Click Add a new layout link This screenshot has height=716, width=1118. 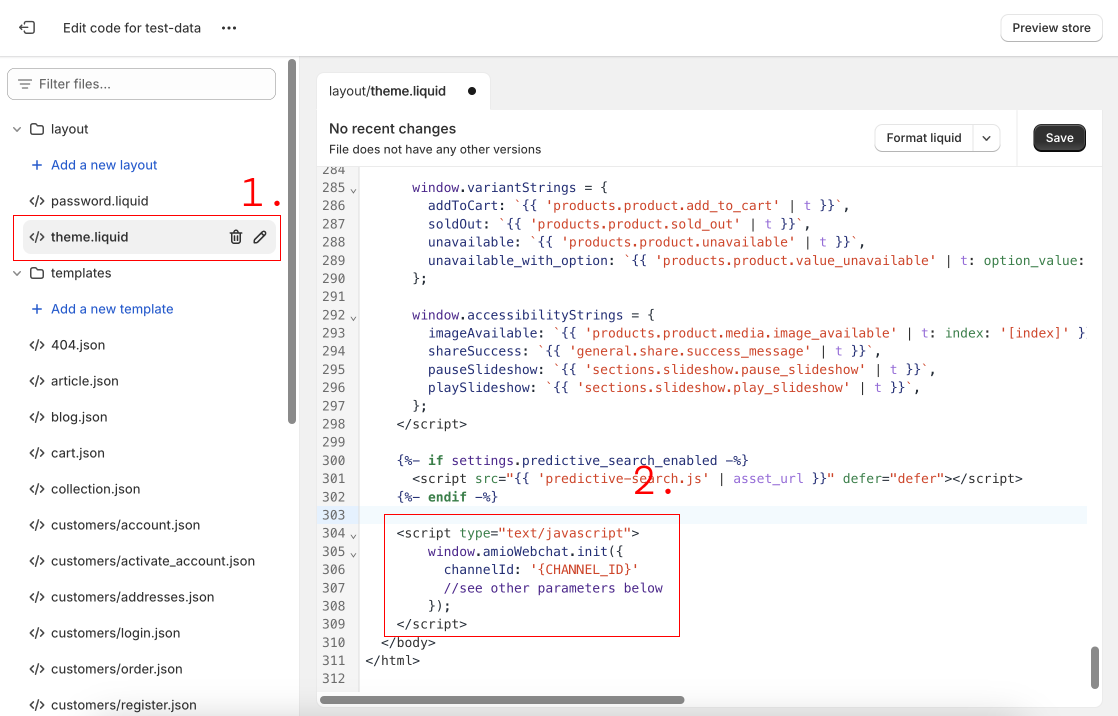[x=104, y=165]
